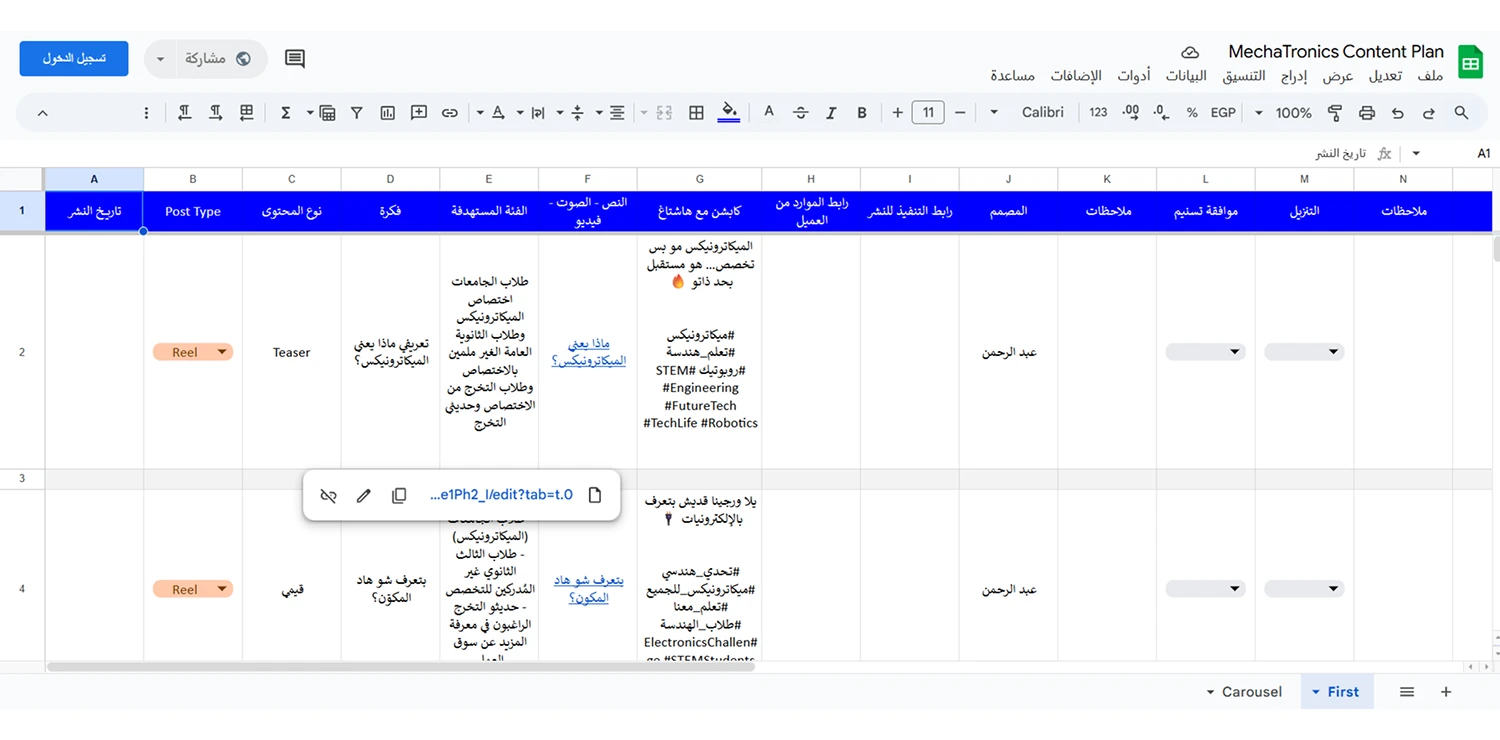
Task: Remove link using the unlink icon in popup
Action: (x=328, y=495)
